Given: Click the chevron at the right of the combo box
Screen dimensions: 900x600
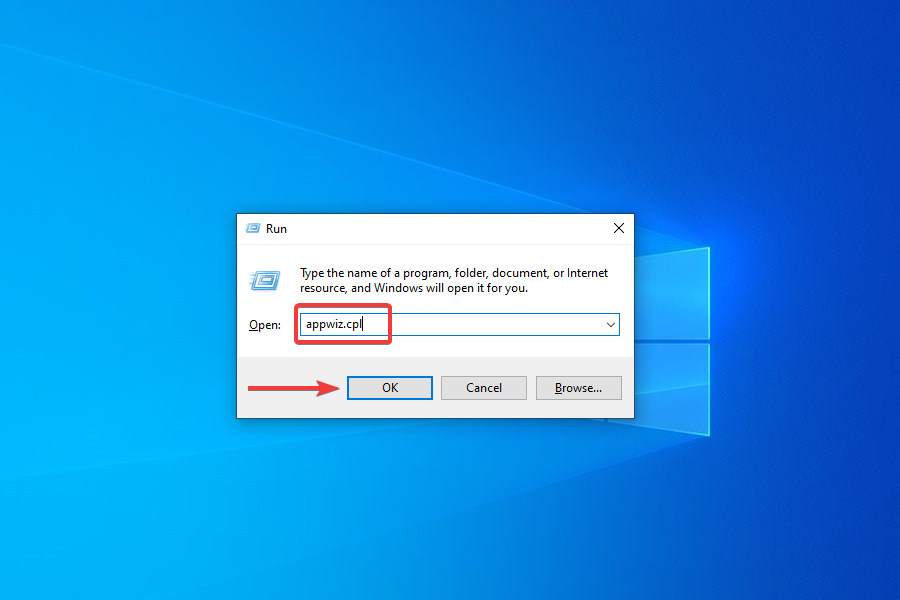Looking at the screenshot, I should coord(610,324).
